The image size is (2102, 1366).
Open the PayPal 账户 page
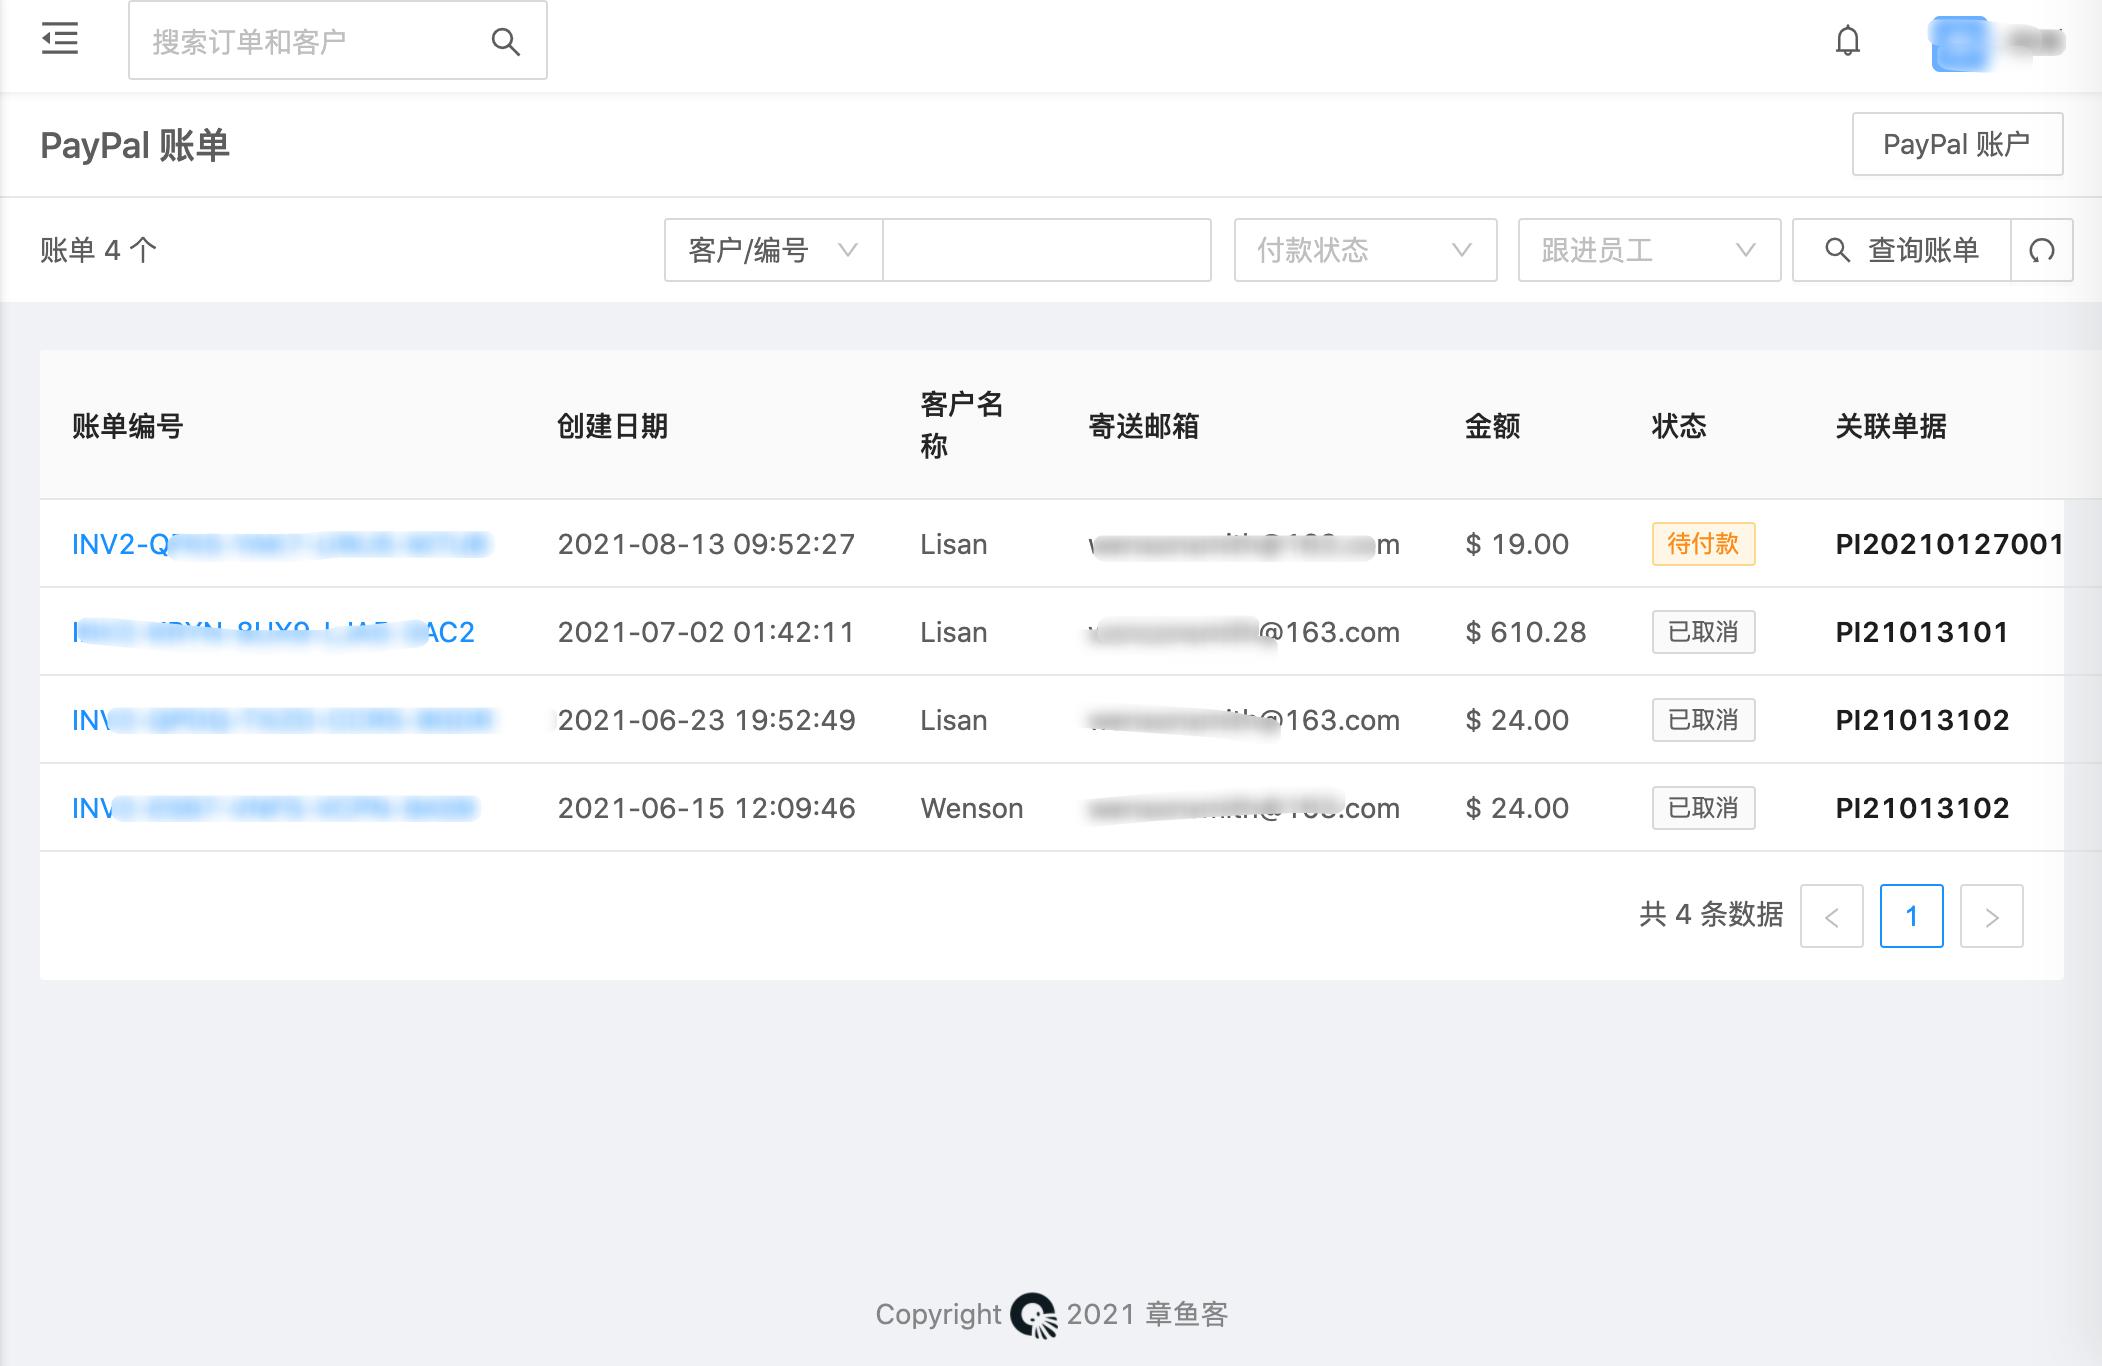click(x=1956, y=143)
